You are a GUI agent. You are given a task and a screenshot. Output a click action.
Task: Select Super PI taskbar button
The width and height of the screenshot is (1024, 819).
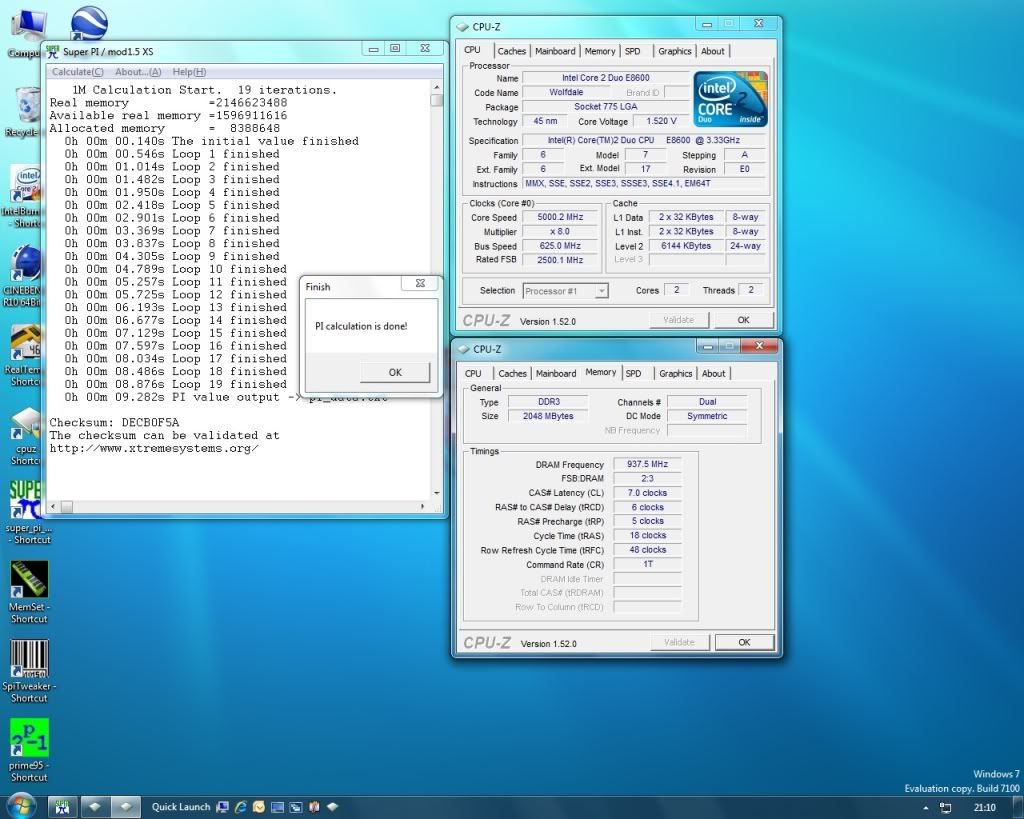tap(63, 807)
